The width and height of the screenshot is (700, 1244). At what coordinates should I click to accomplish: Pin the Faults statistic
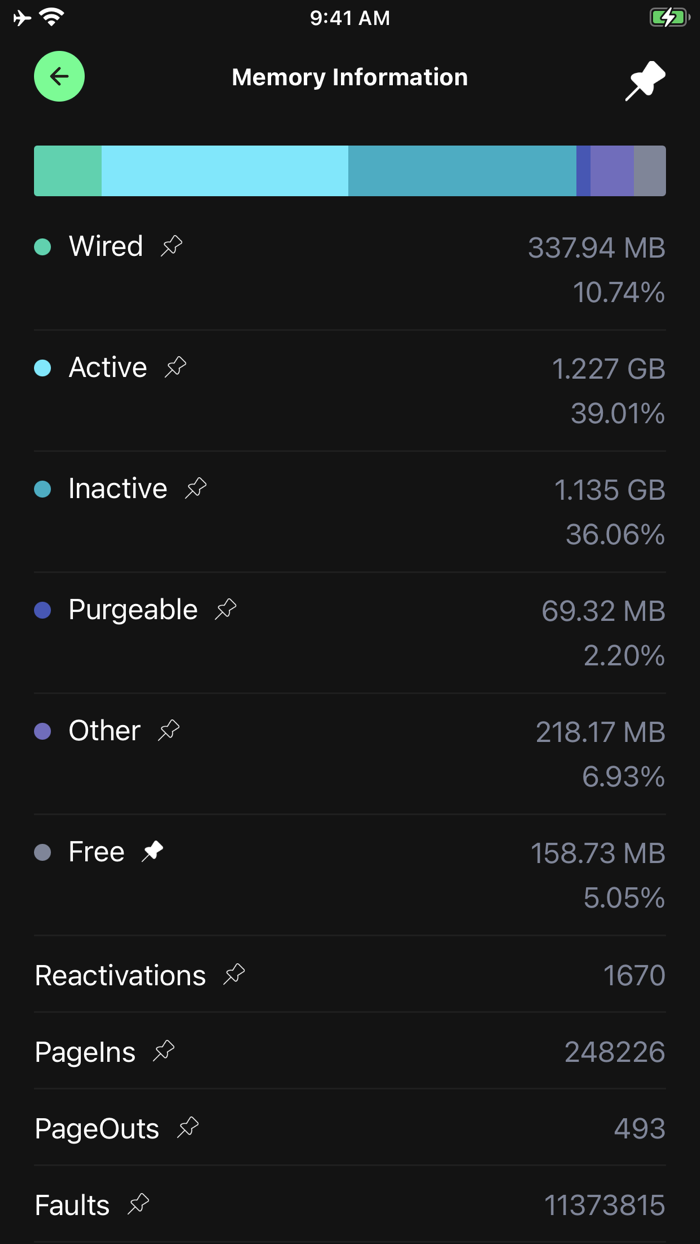pos(139,1204)
